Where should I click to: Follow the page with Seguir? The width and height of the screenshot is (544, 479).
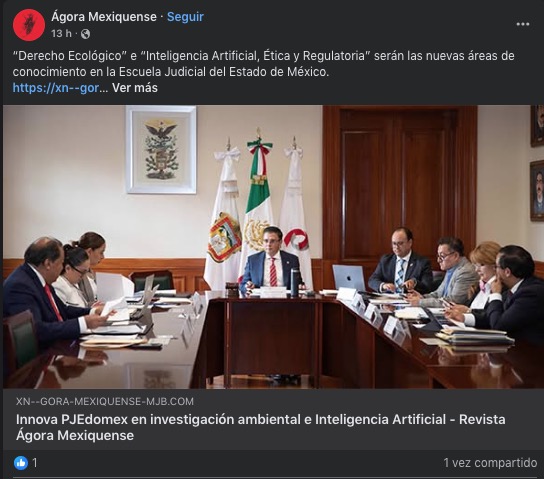pyautogui.click(x=185, y=17)
